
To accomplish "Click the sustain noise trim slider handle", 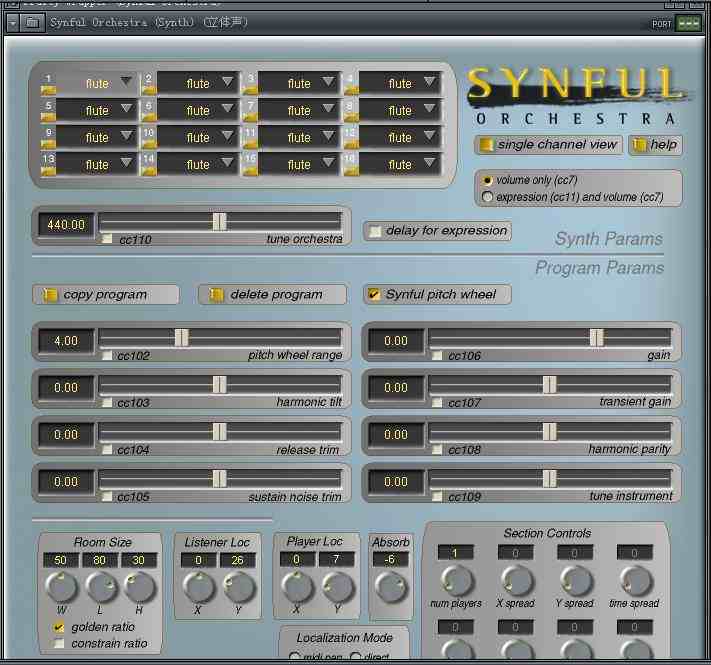I will click(x=219, y=479).
